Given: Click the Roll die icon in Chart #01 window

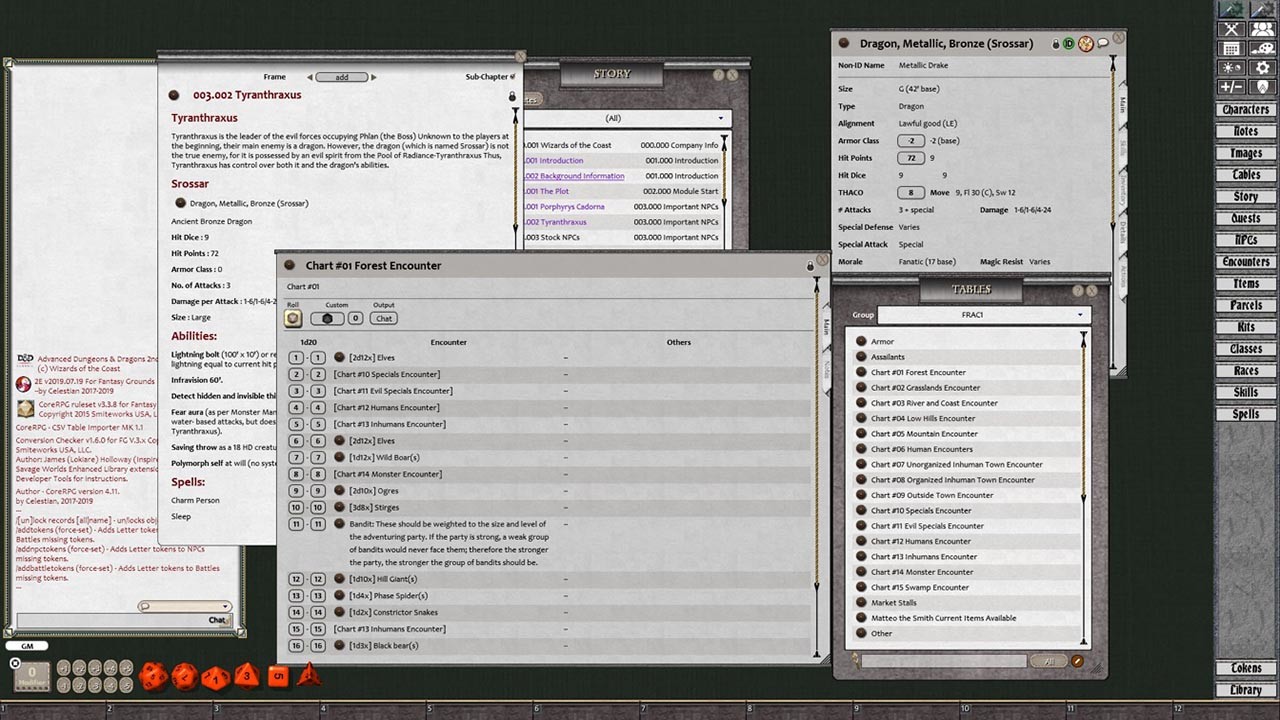Looking at the screenshot, I should coord(293,318).
